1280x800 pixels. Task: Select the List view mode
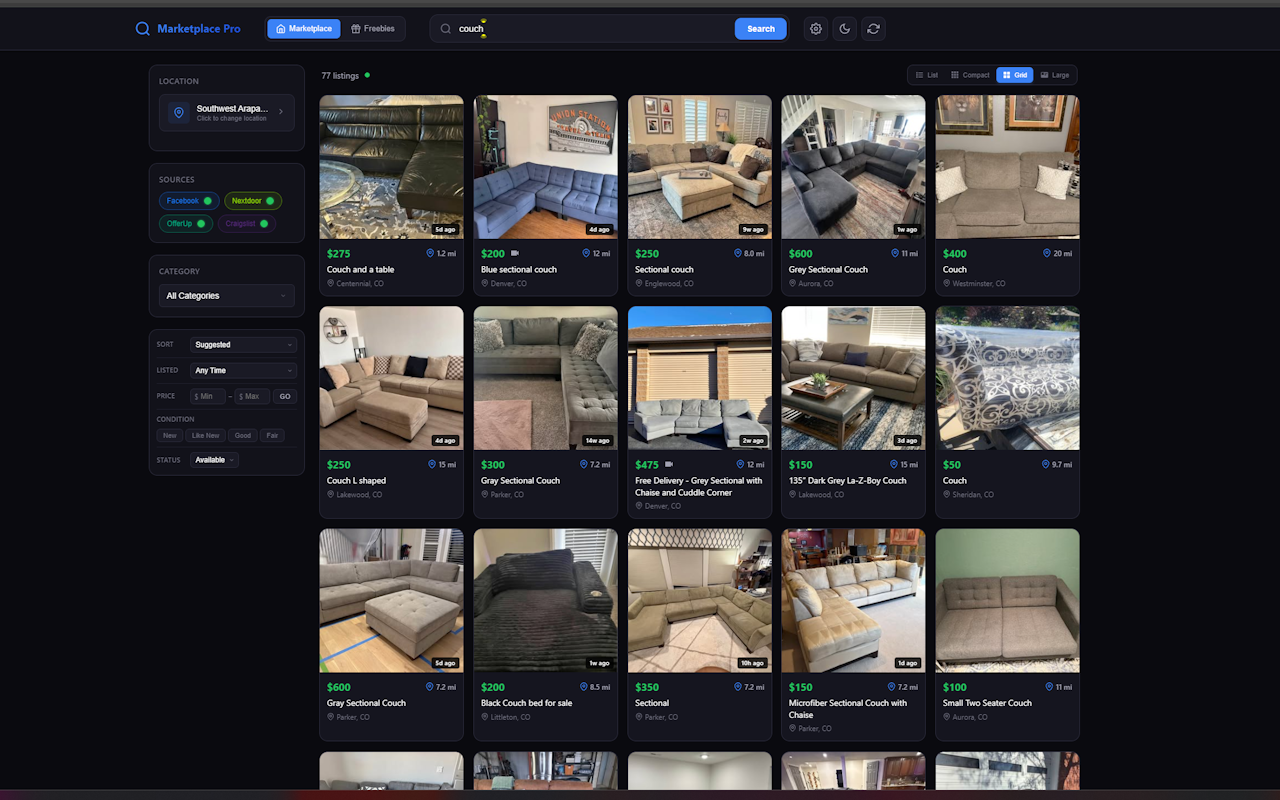click(927, 75)
